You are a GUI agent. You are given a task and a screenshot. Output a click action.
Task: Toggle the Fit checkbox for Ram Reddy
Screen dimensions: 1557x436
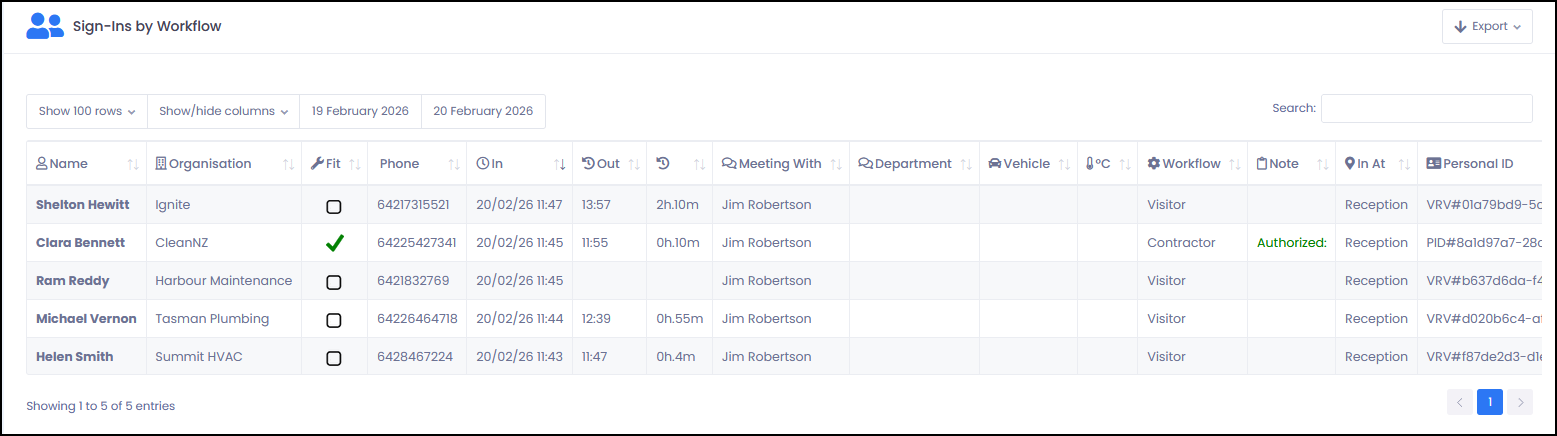334,282
